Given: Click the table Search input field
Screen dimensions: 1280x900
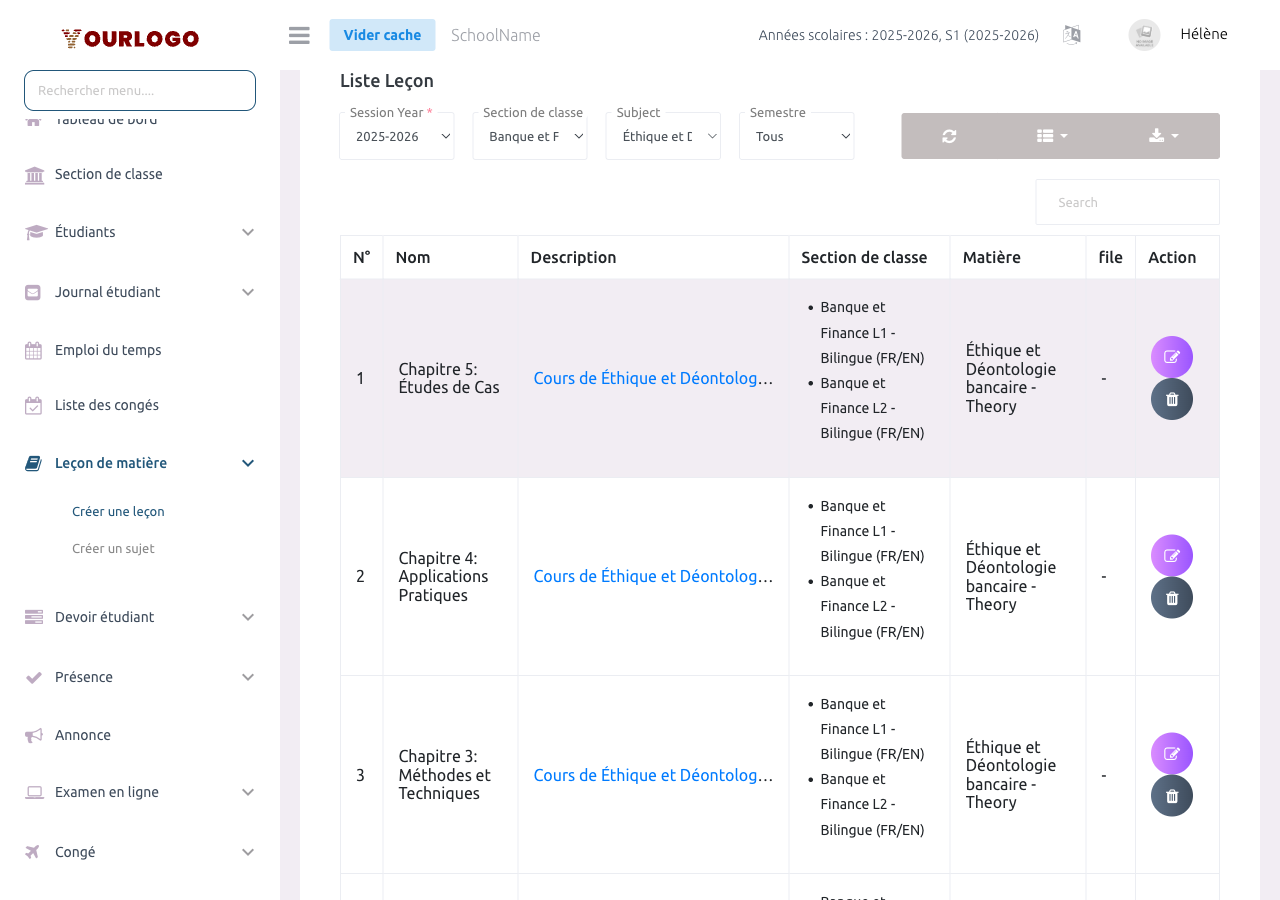Looking at the screenshot, I should (x=1127, y=202).
